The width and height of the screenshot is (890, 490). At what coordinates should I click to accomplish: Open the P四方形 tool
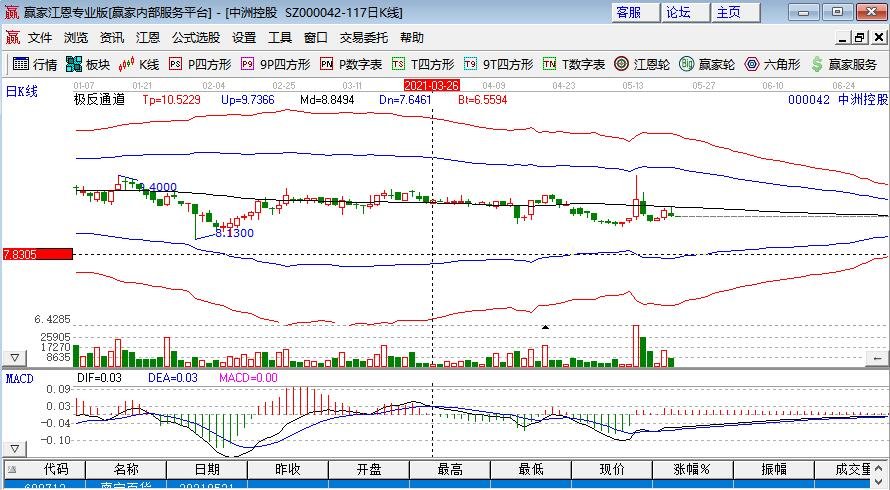click(200, 64)
